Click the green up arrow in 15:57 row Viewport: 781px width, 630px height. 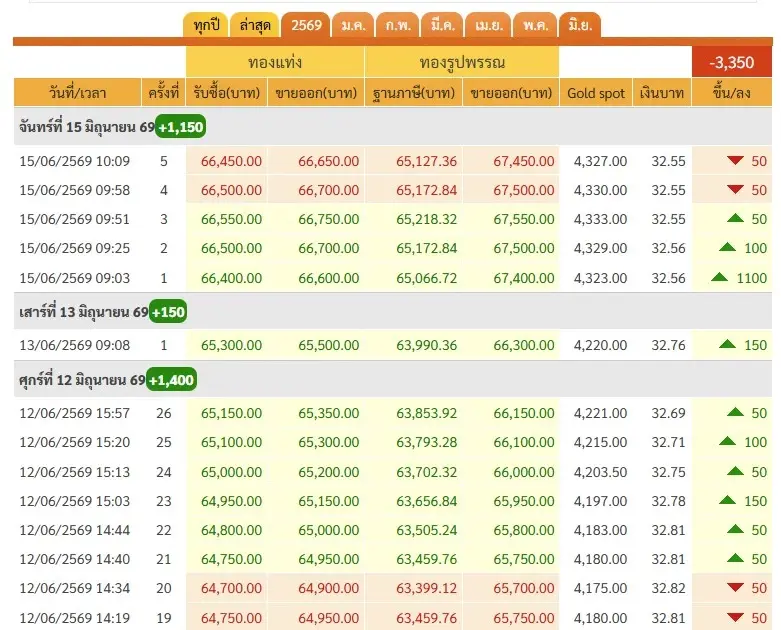[x=735, y=412]
